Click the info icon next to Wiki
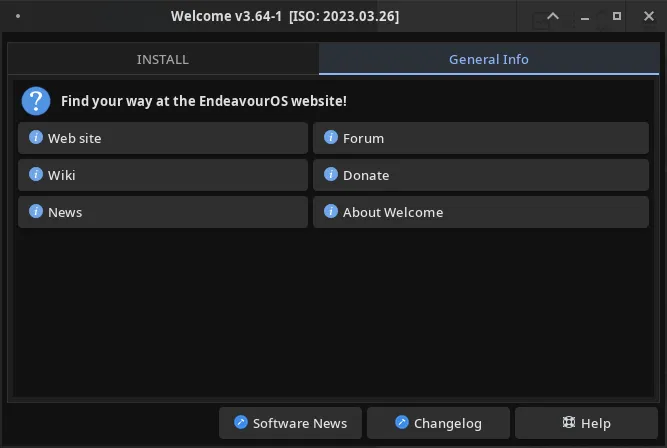 tap(36, 174)
